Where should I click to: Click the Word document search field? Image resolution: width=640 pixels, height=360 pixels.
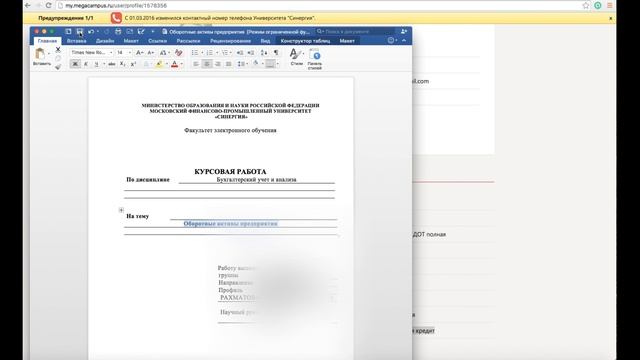tap(355, 31)
